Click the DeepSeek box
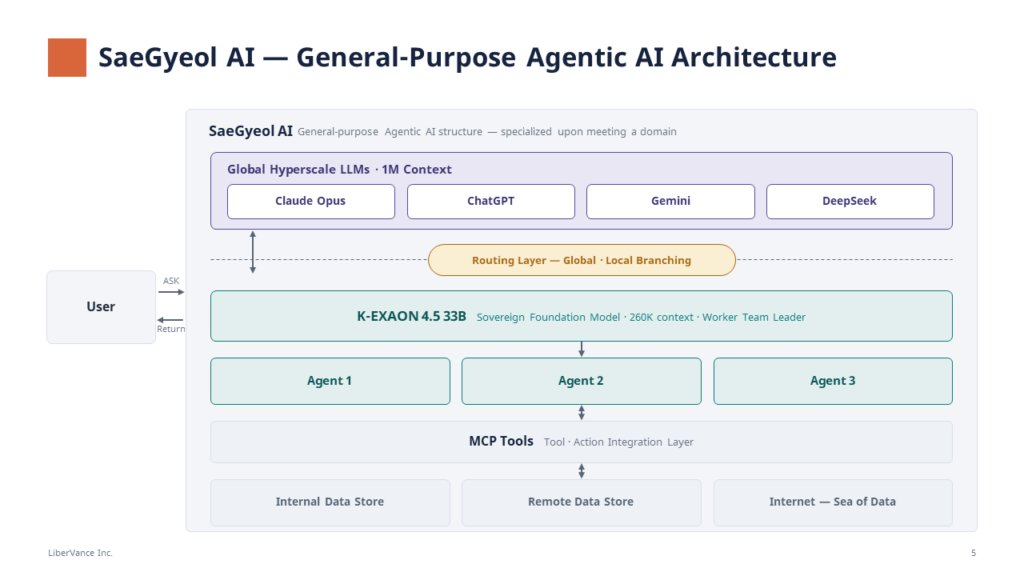Screen dimensions: 1024x576 [850, 201]
